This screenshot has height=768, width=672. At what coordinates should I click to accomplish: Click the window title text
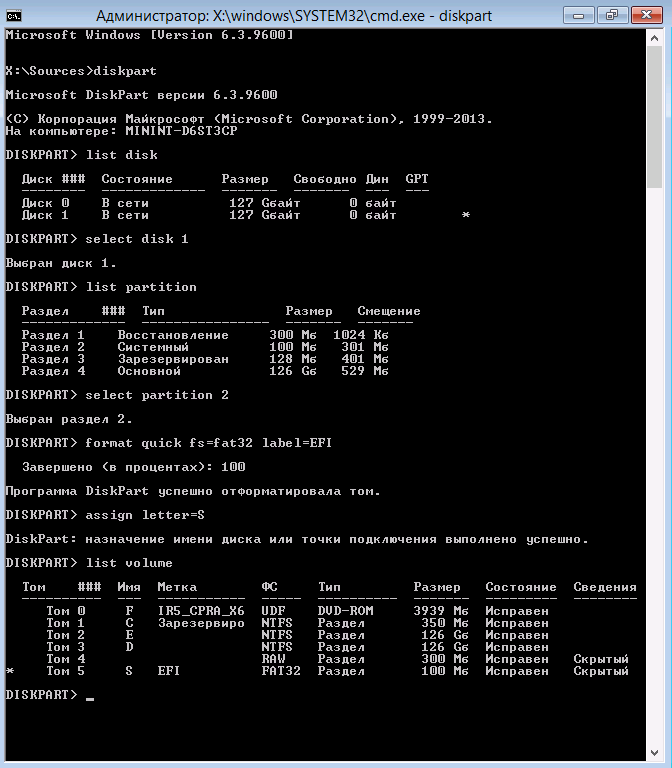294,16
